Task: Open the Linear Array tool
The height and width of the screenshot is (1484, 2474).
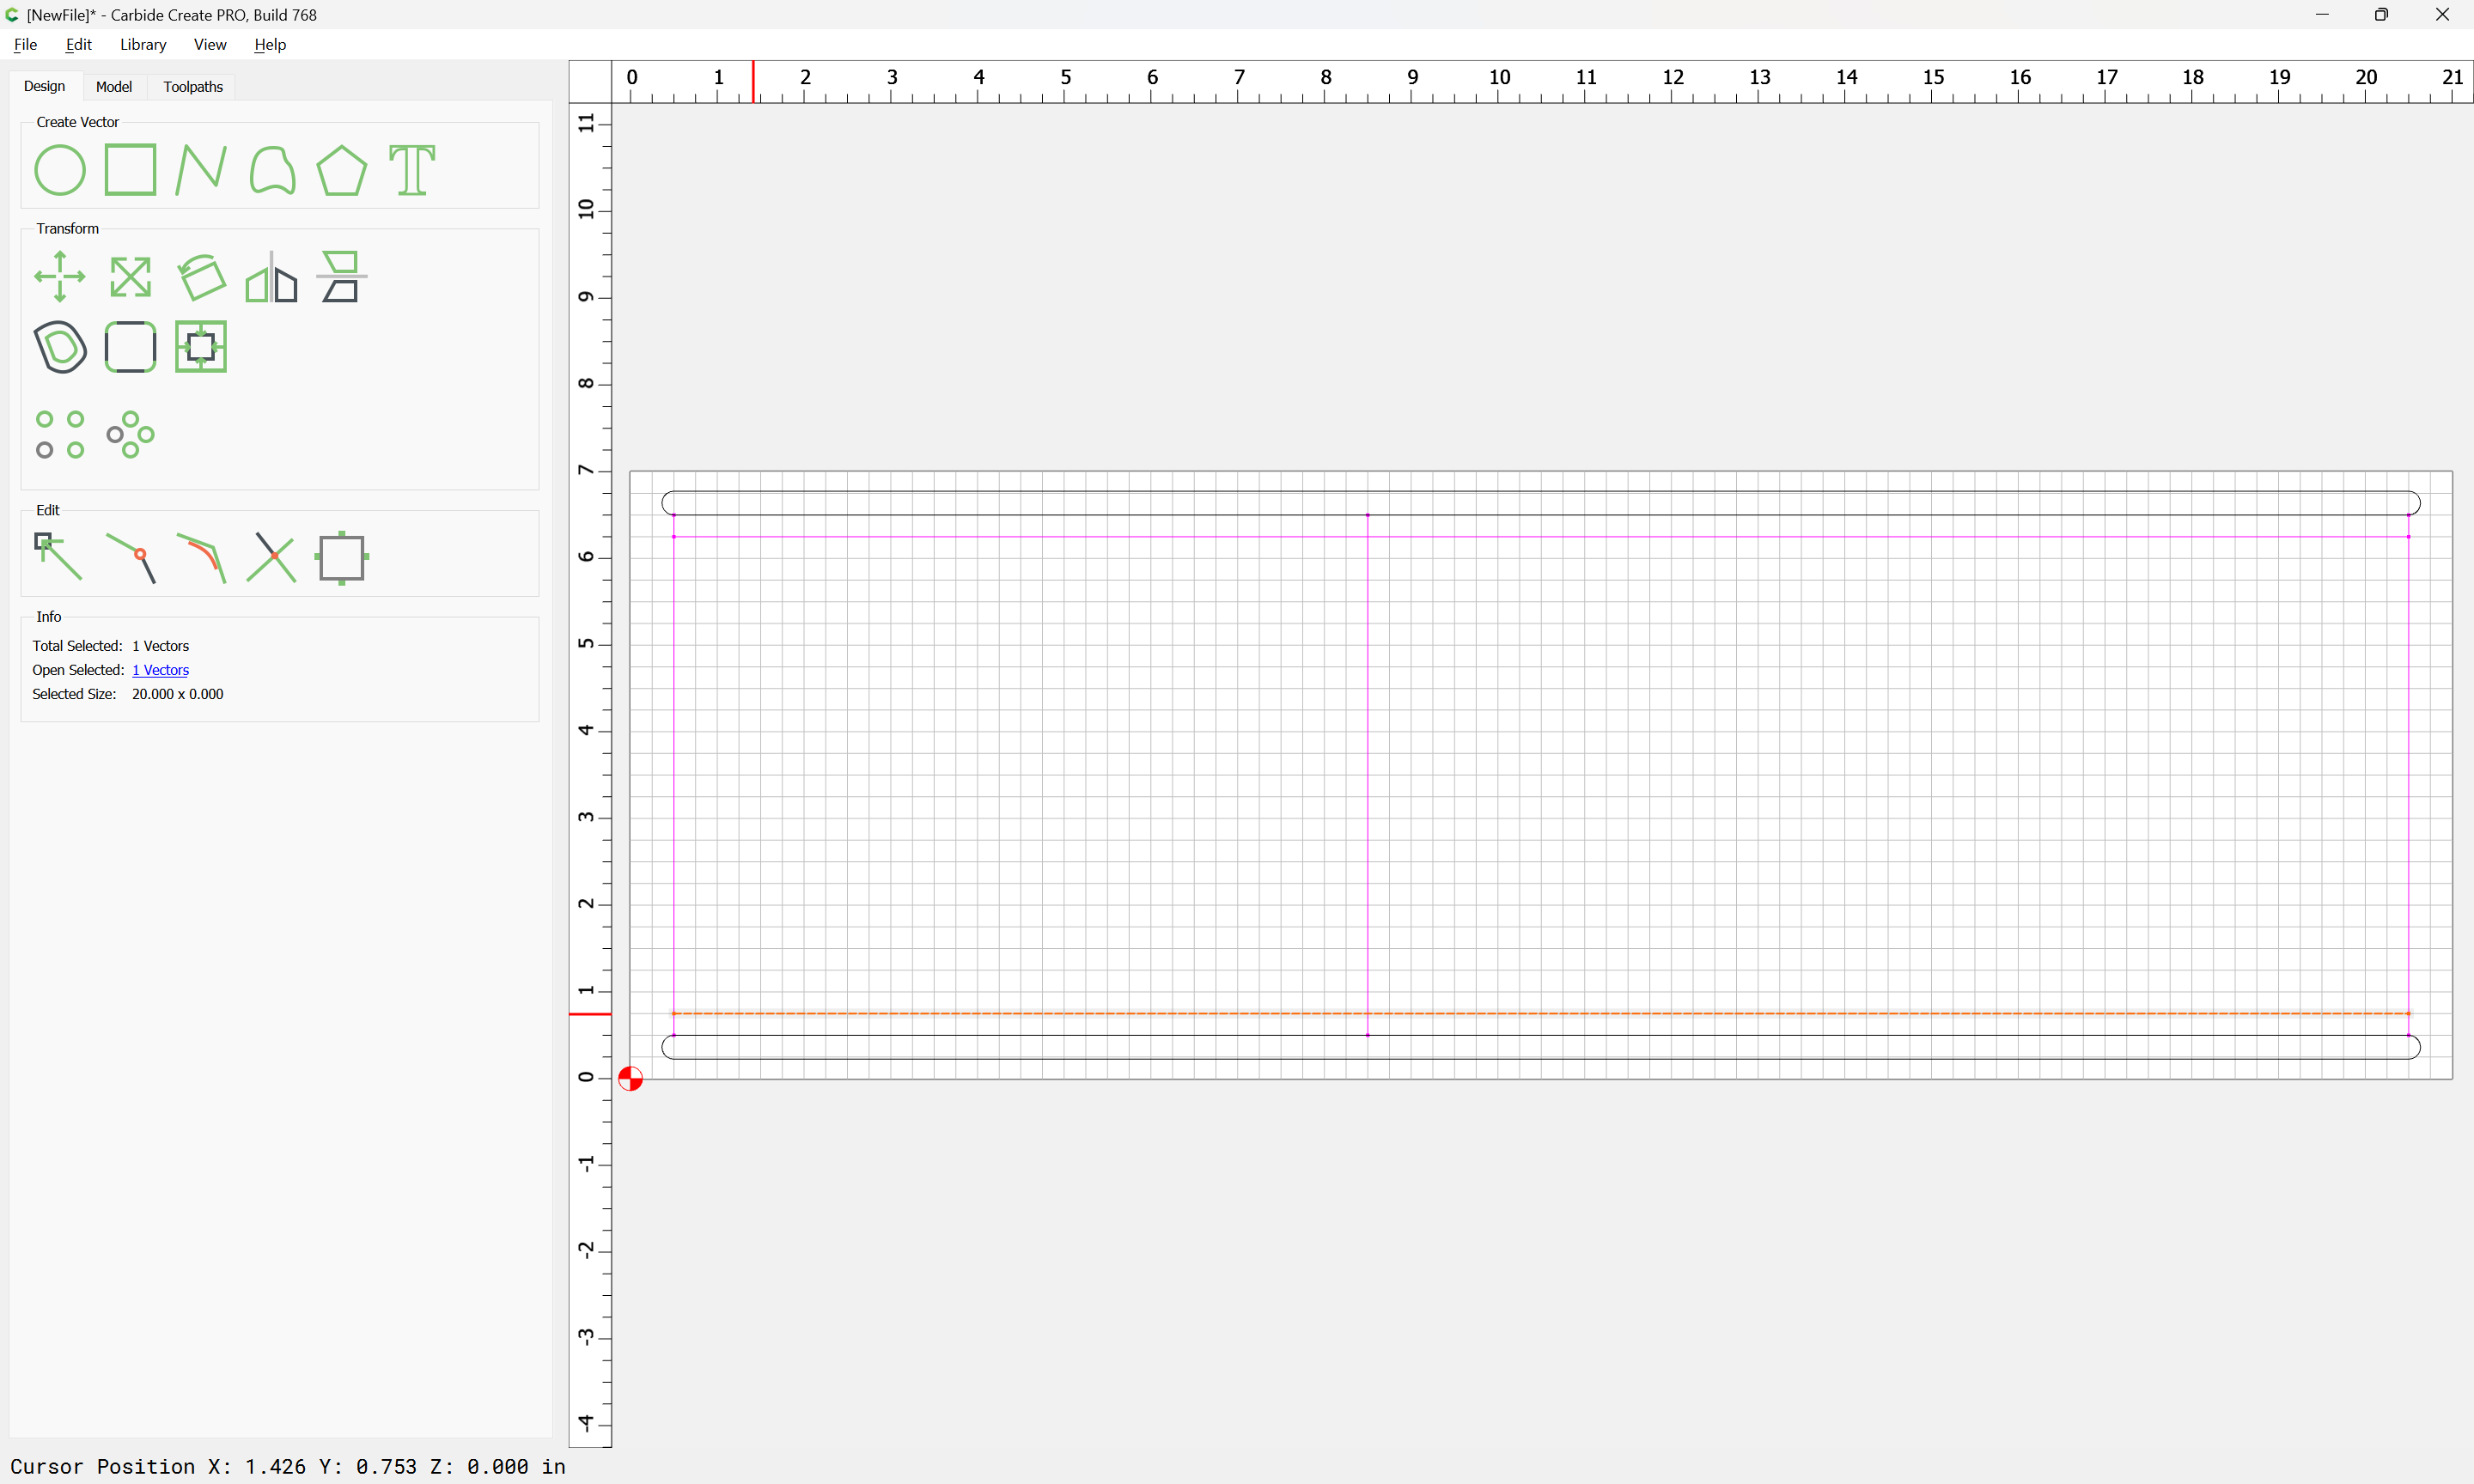Action: pos(59,435)
